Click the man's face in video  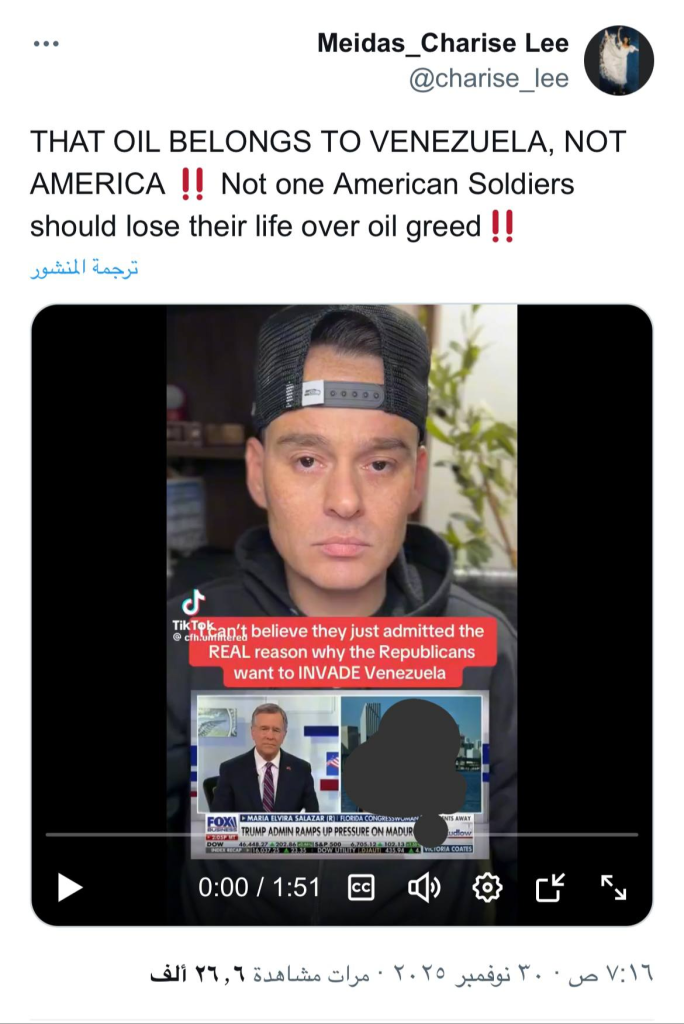[340, 480]
